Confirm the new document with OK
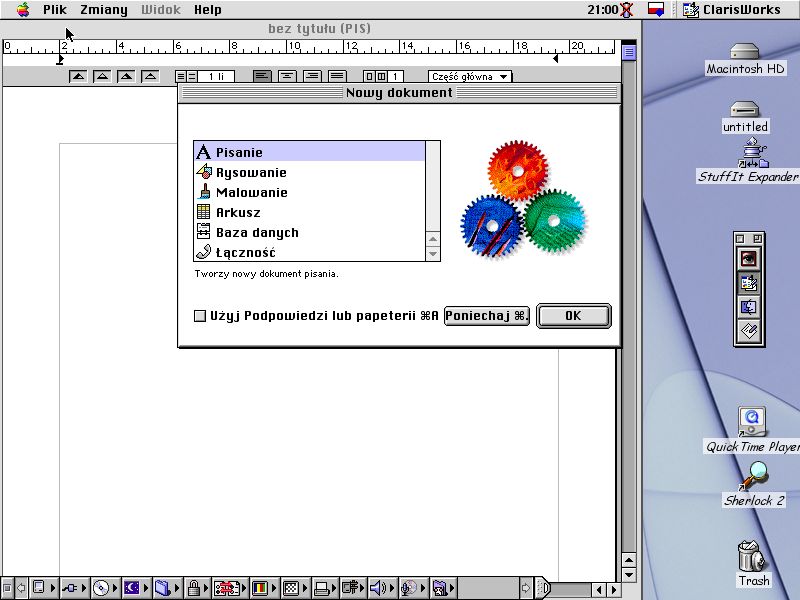Screen dimensions: 800x600 point(573,316)
